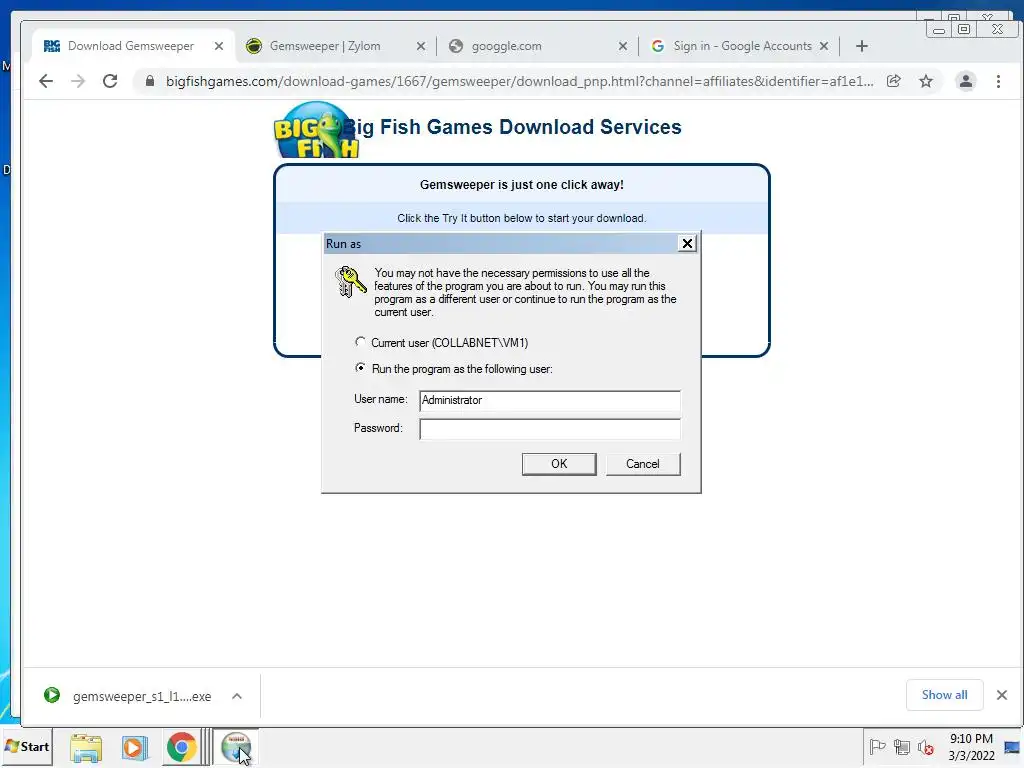
Task: Open Windows Explorer from the taskbar
Action: click(x=86, y=747)
